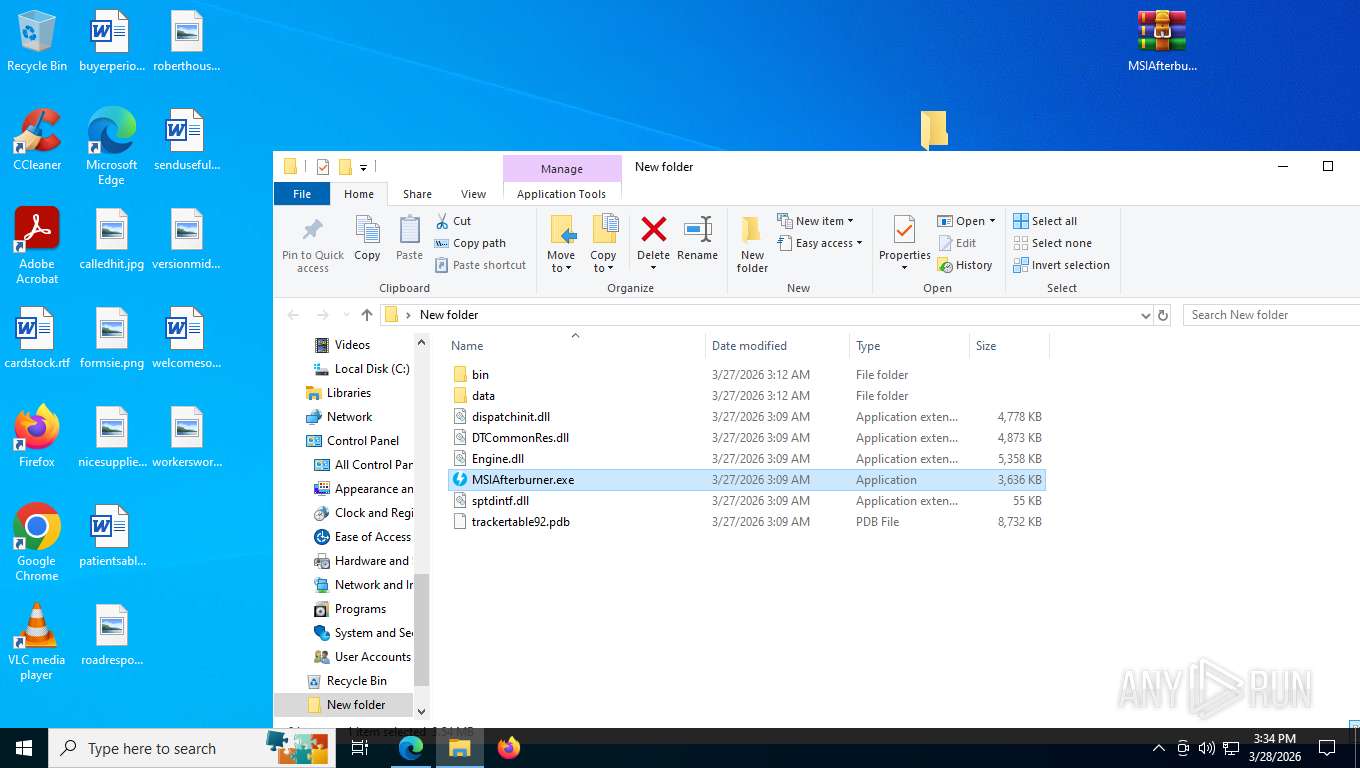Create a New folder from the ribbon

(x=752, y=244)
